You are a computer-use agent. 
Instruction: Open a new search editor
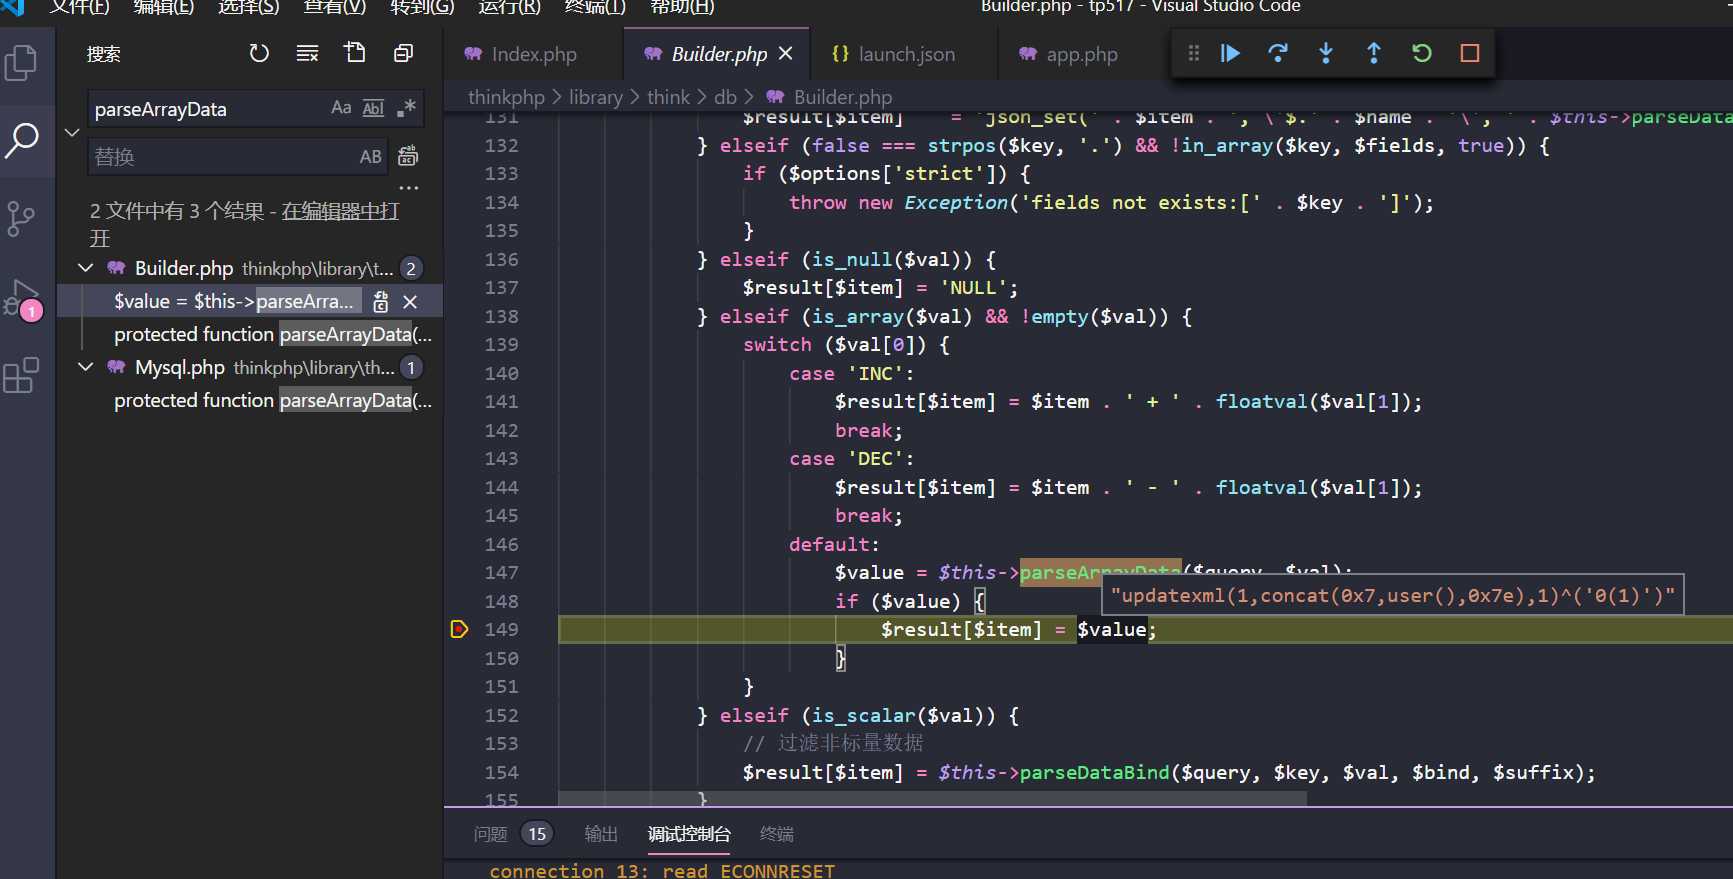(355, 53)
